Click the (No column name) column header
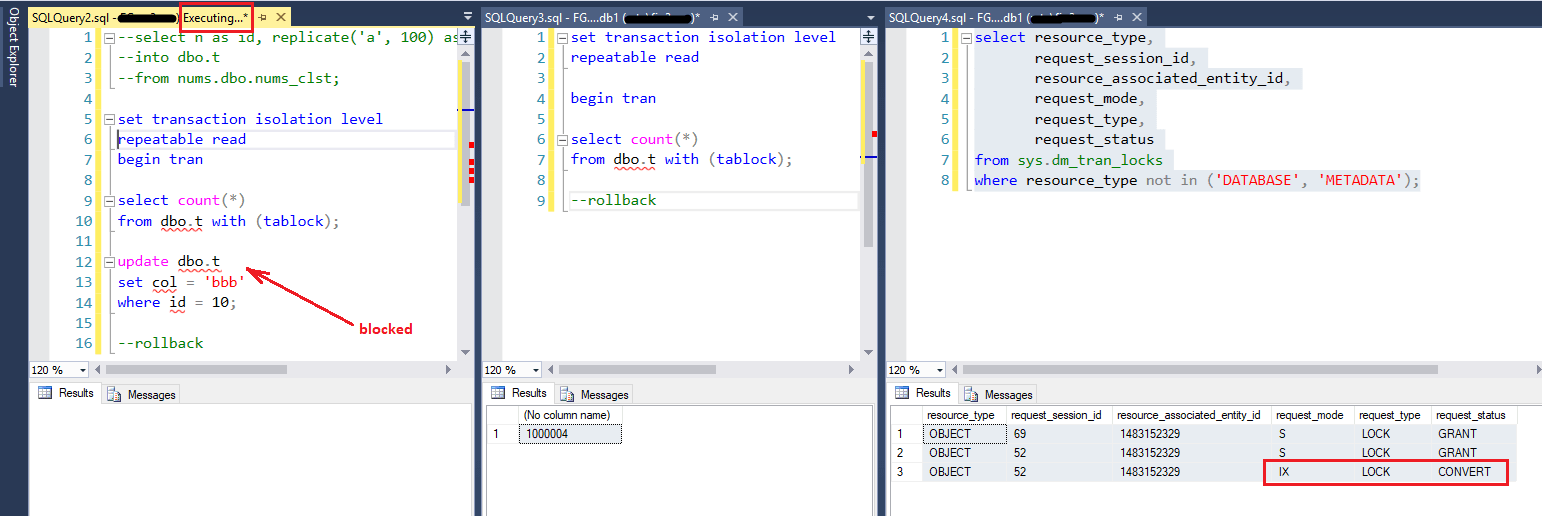 point(571,415)
